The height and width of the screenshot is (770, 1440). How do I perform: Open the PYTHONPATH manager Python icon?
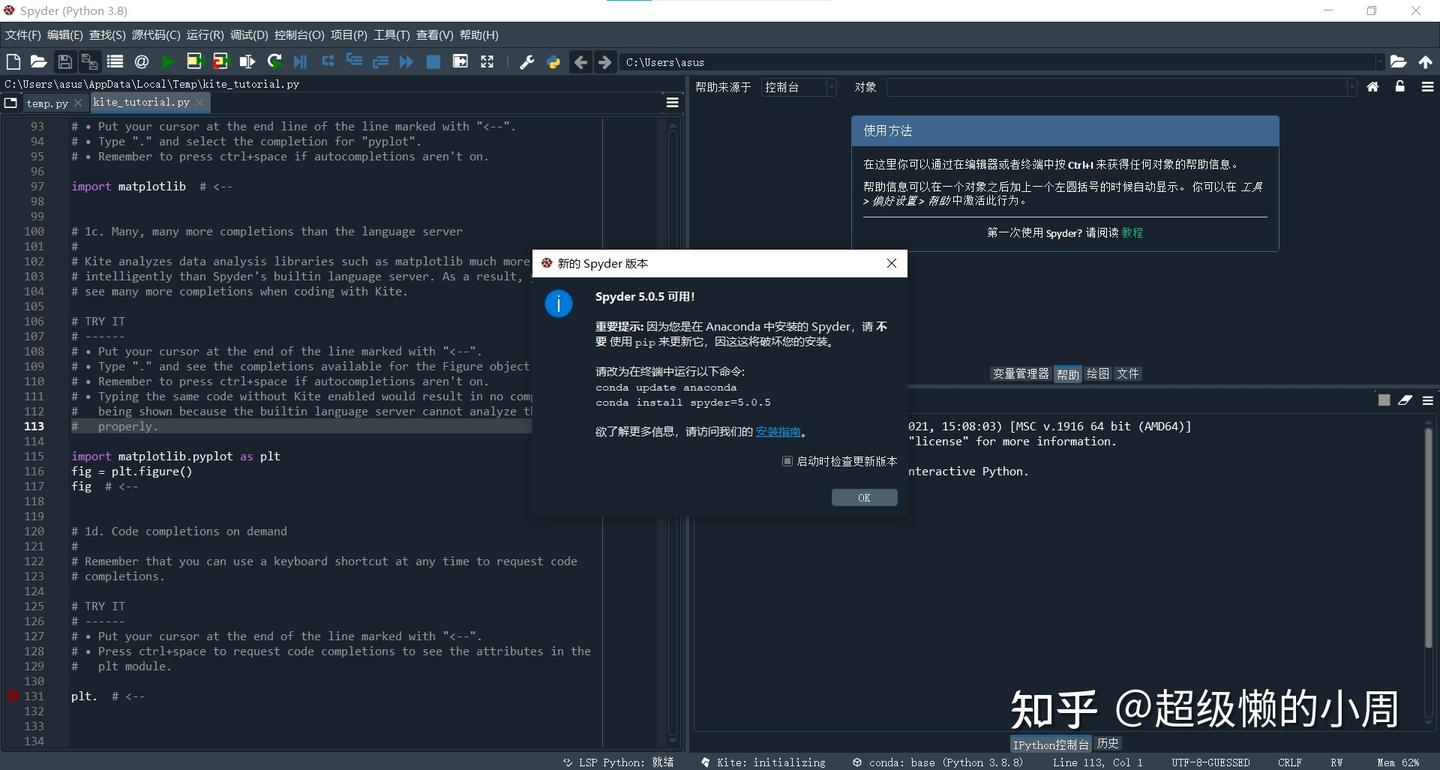pos(553,62)
